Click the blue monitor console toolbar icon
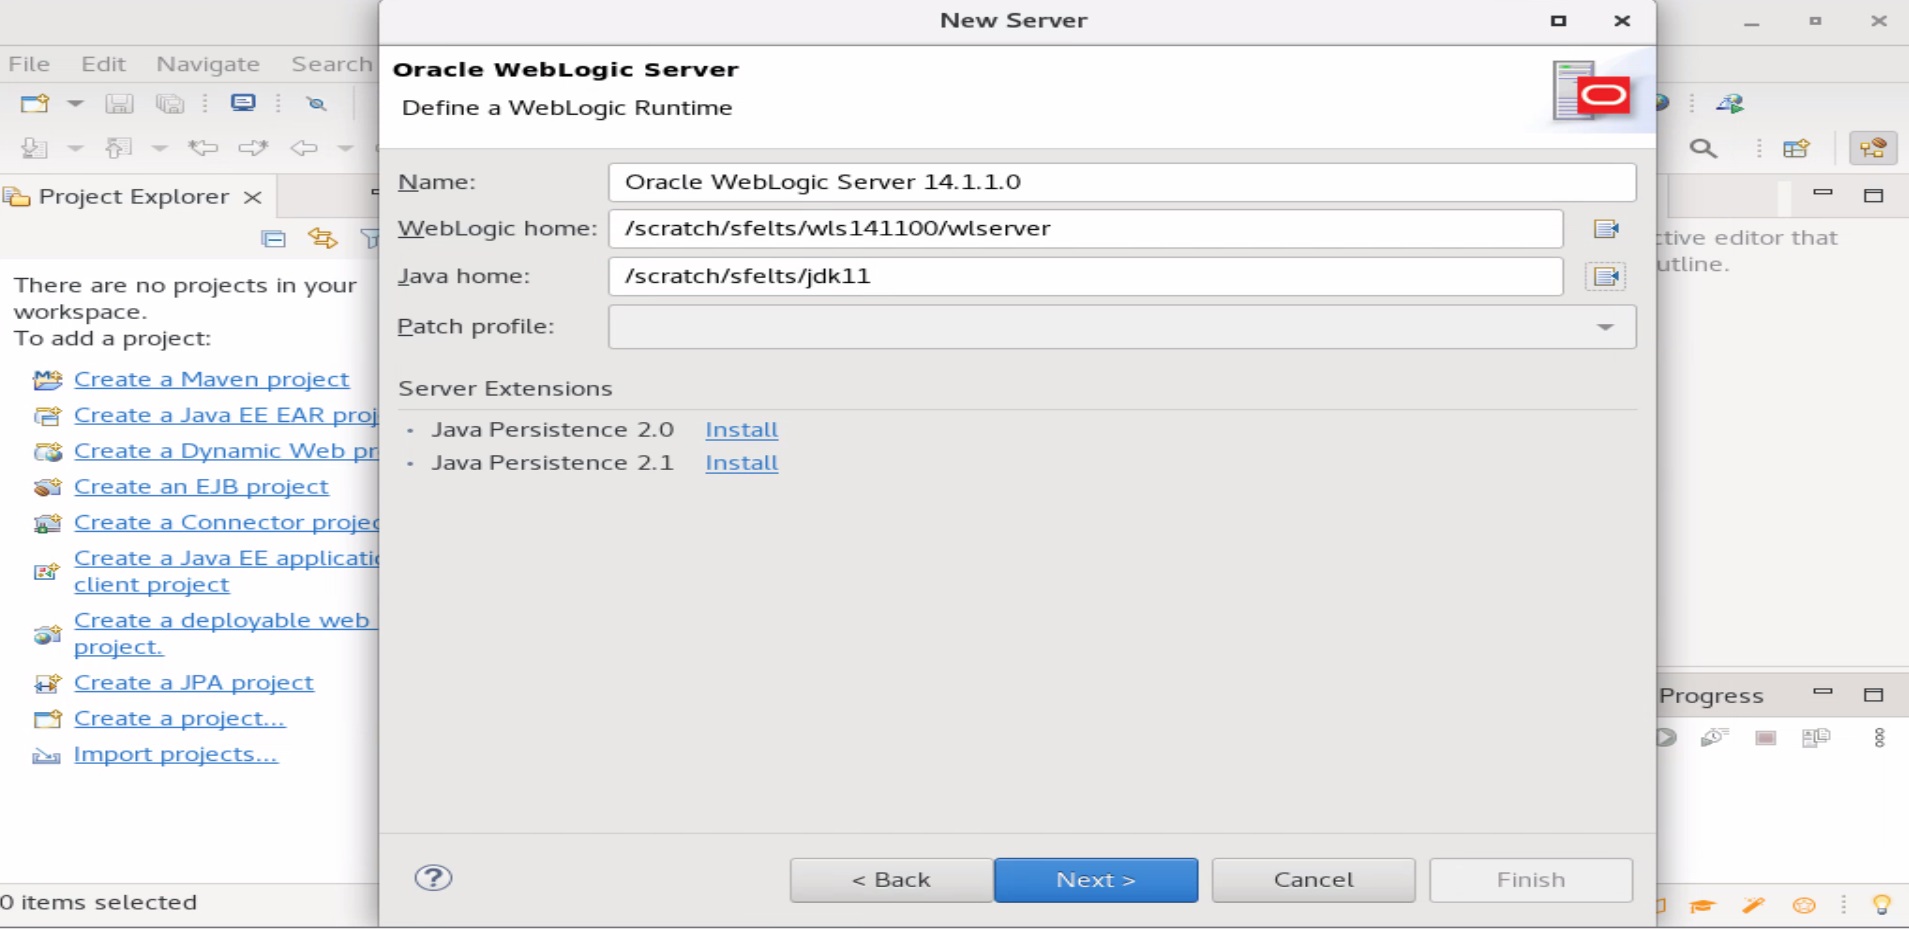The height and width of the screenshot is (929, 1909). coord(243,103)
